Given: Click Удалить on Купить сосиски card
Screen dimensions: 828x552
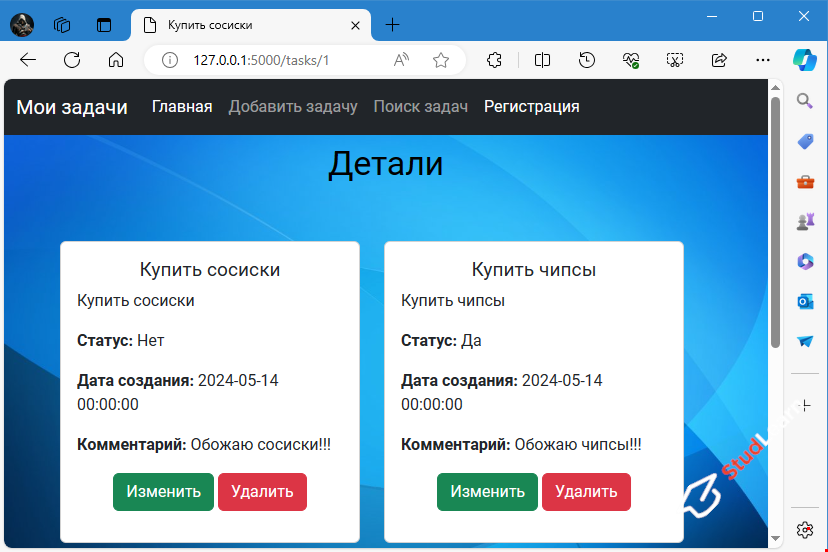Looking at the screenshot, I should tap(262, 492).
